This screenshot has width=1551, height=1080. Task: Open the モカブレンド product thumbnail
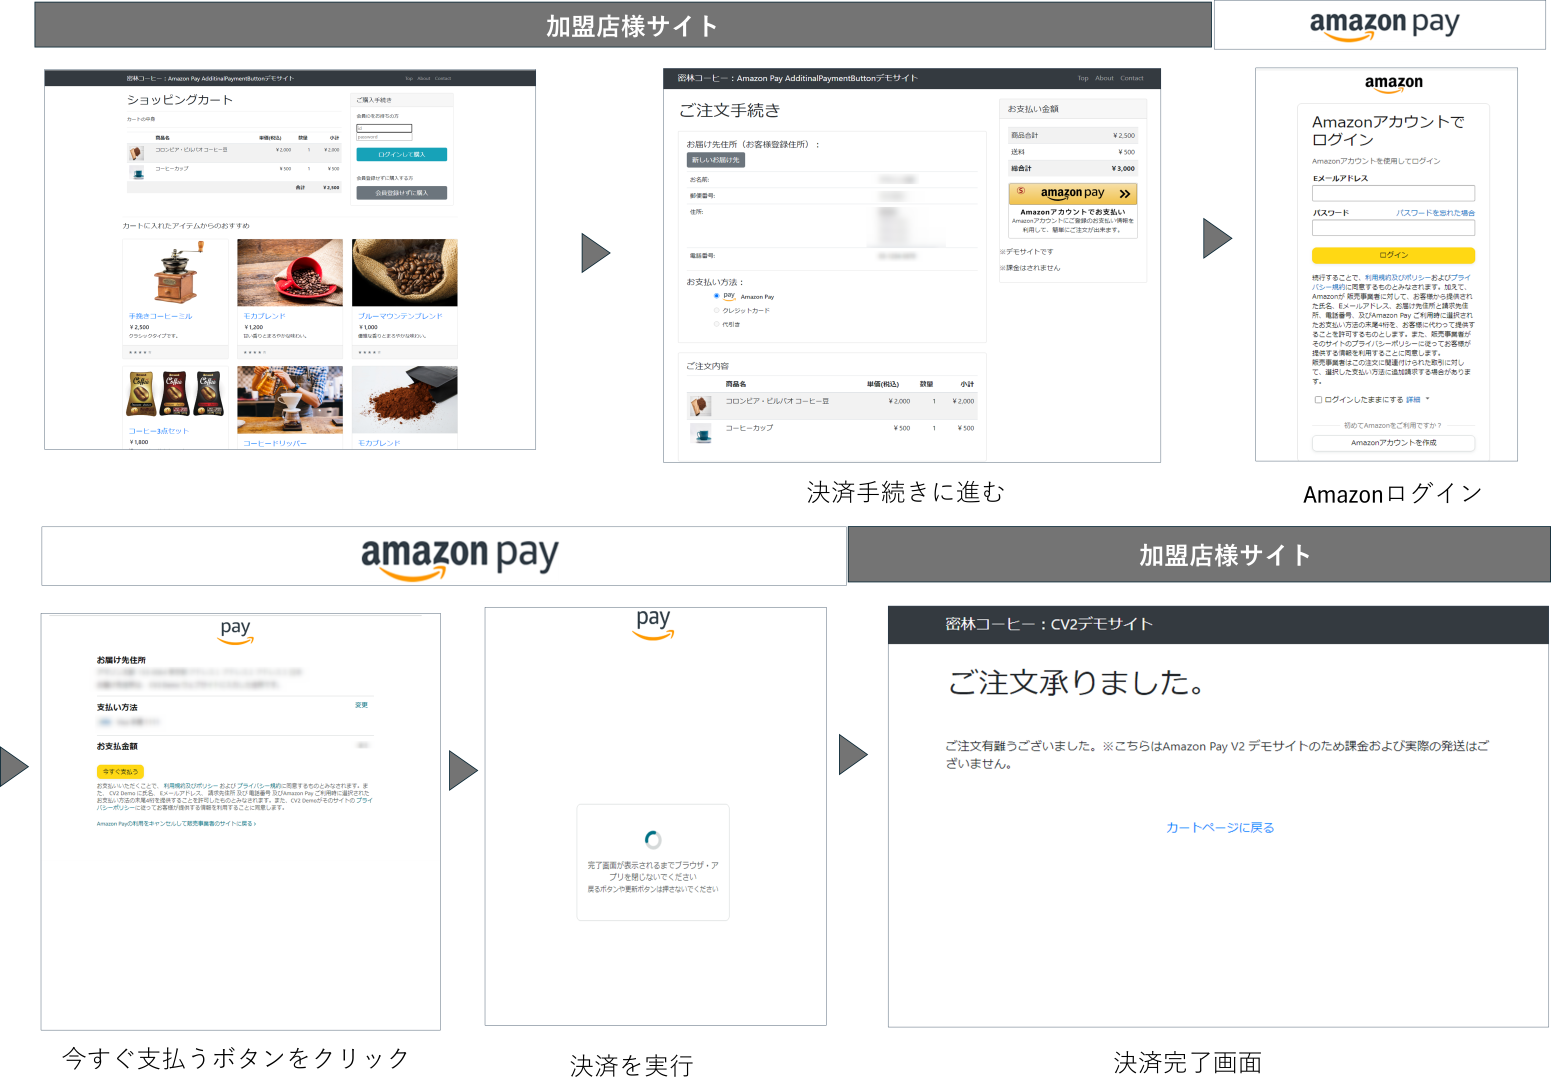pos(290,272)
